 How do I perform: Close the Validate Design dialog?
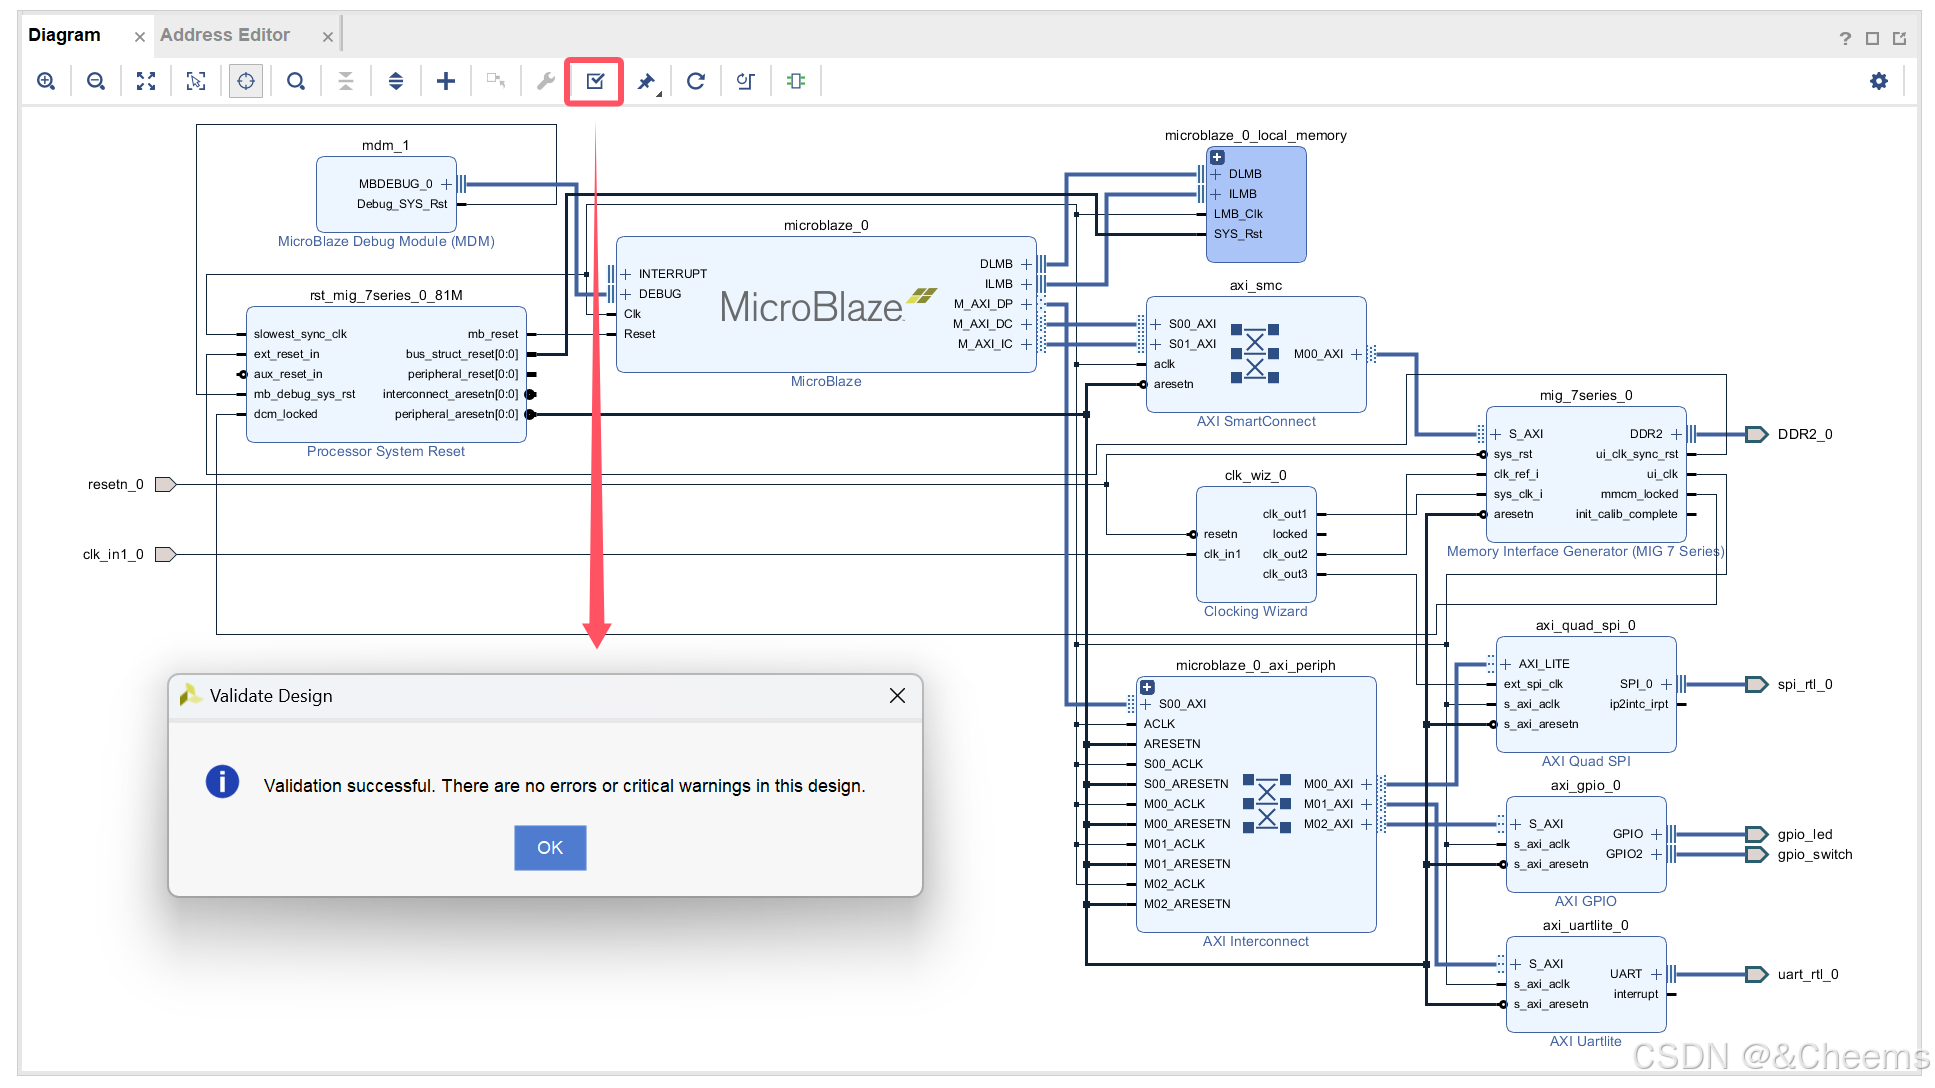pos(897,695)
